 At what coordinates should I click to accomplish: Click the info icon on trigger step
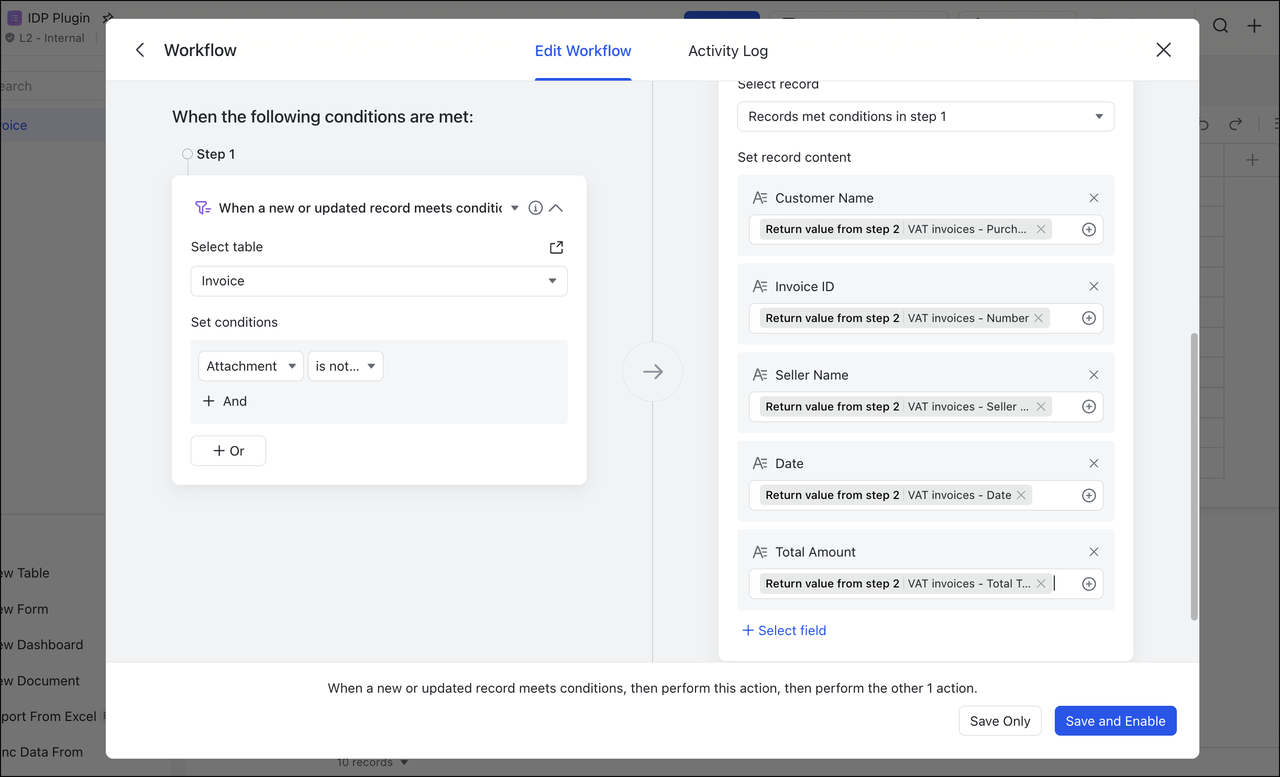(x=536, y=208)
